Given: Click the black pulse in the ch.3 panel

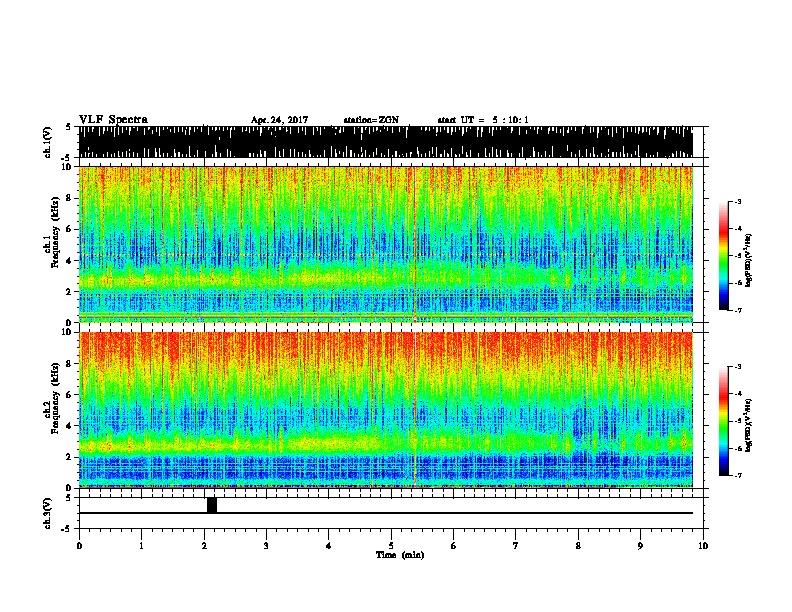Looking at the screenshot, I should coord(212,505).
